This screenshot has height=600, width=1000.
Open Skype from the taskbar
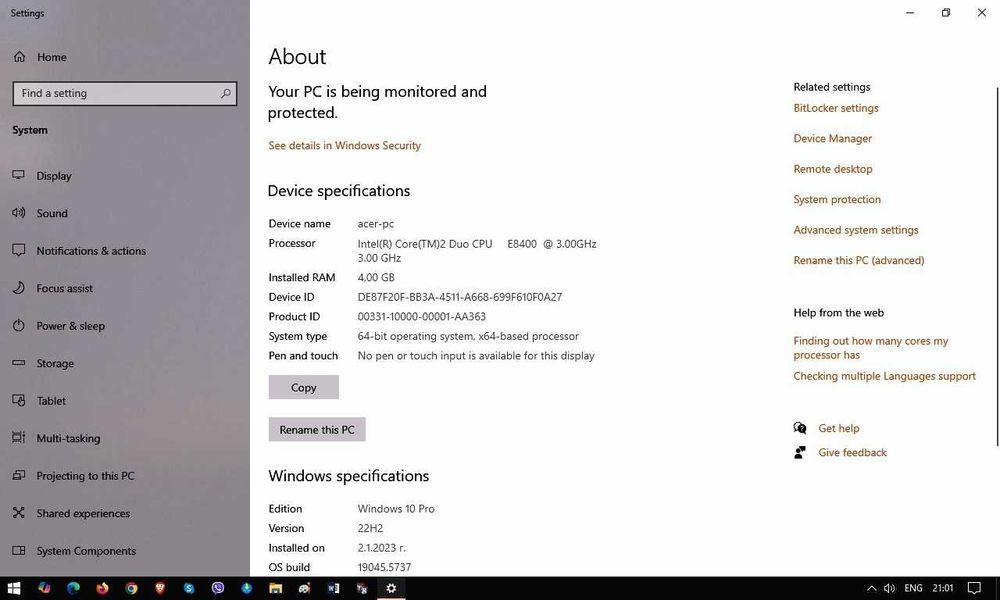(189, 588)
